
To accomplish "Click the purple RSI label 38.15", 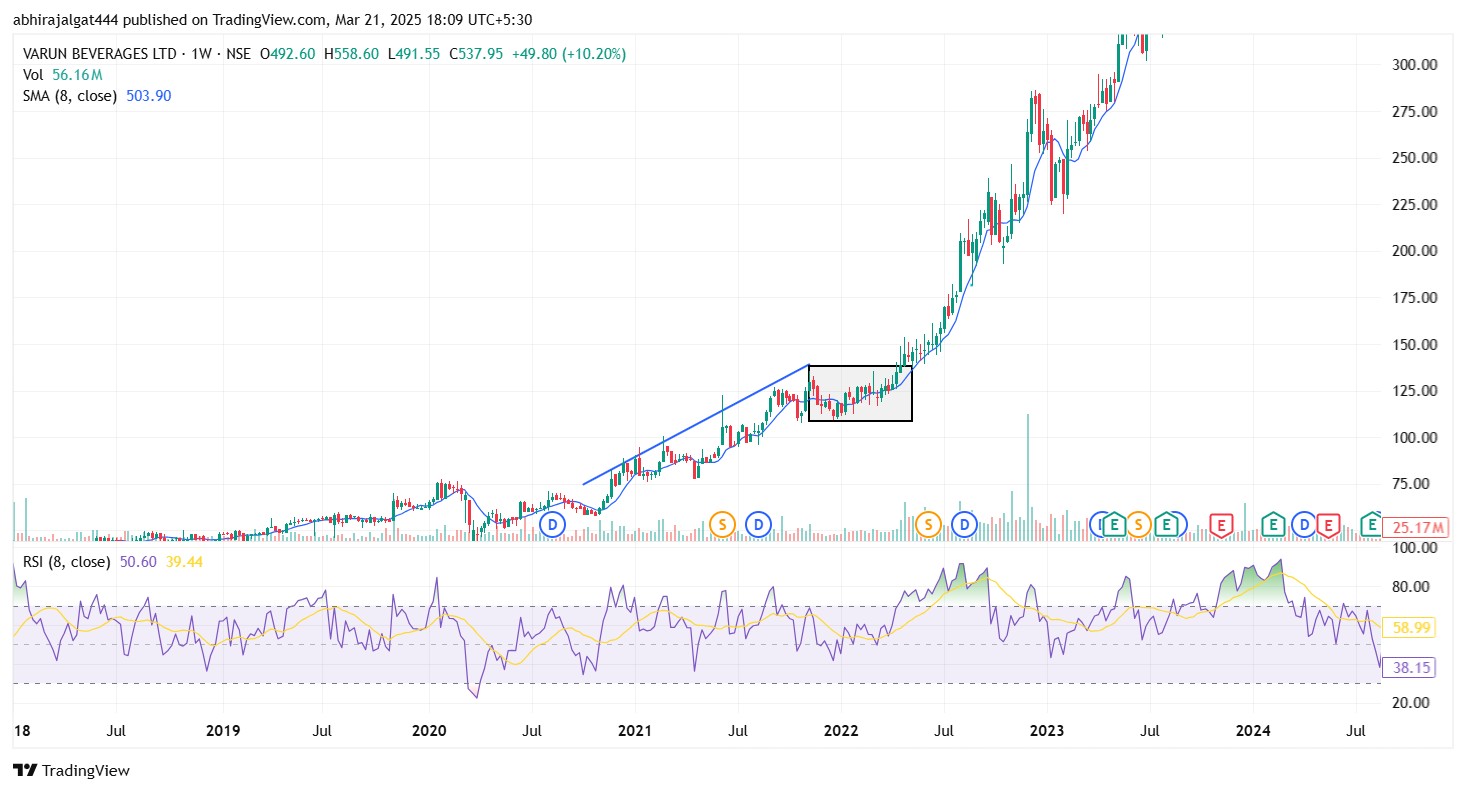I will 1408,668.
